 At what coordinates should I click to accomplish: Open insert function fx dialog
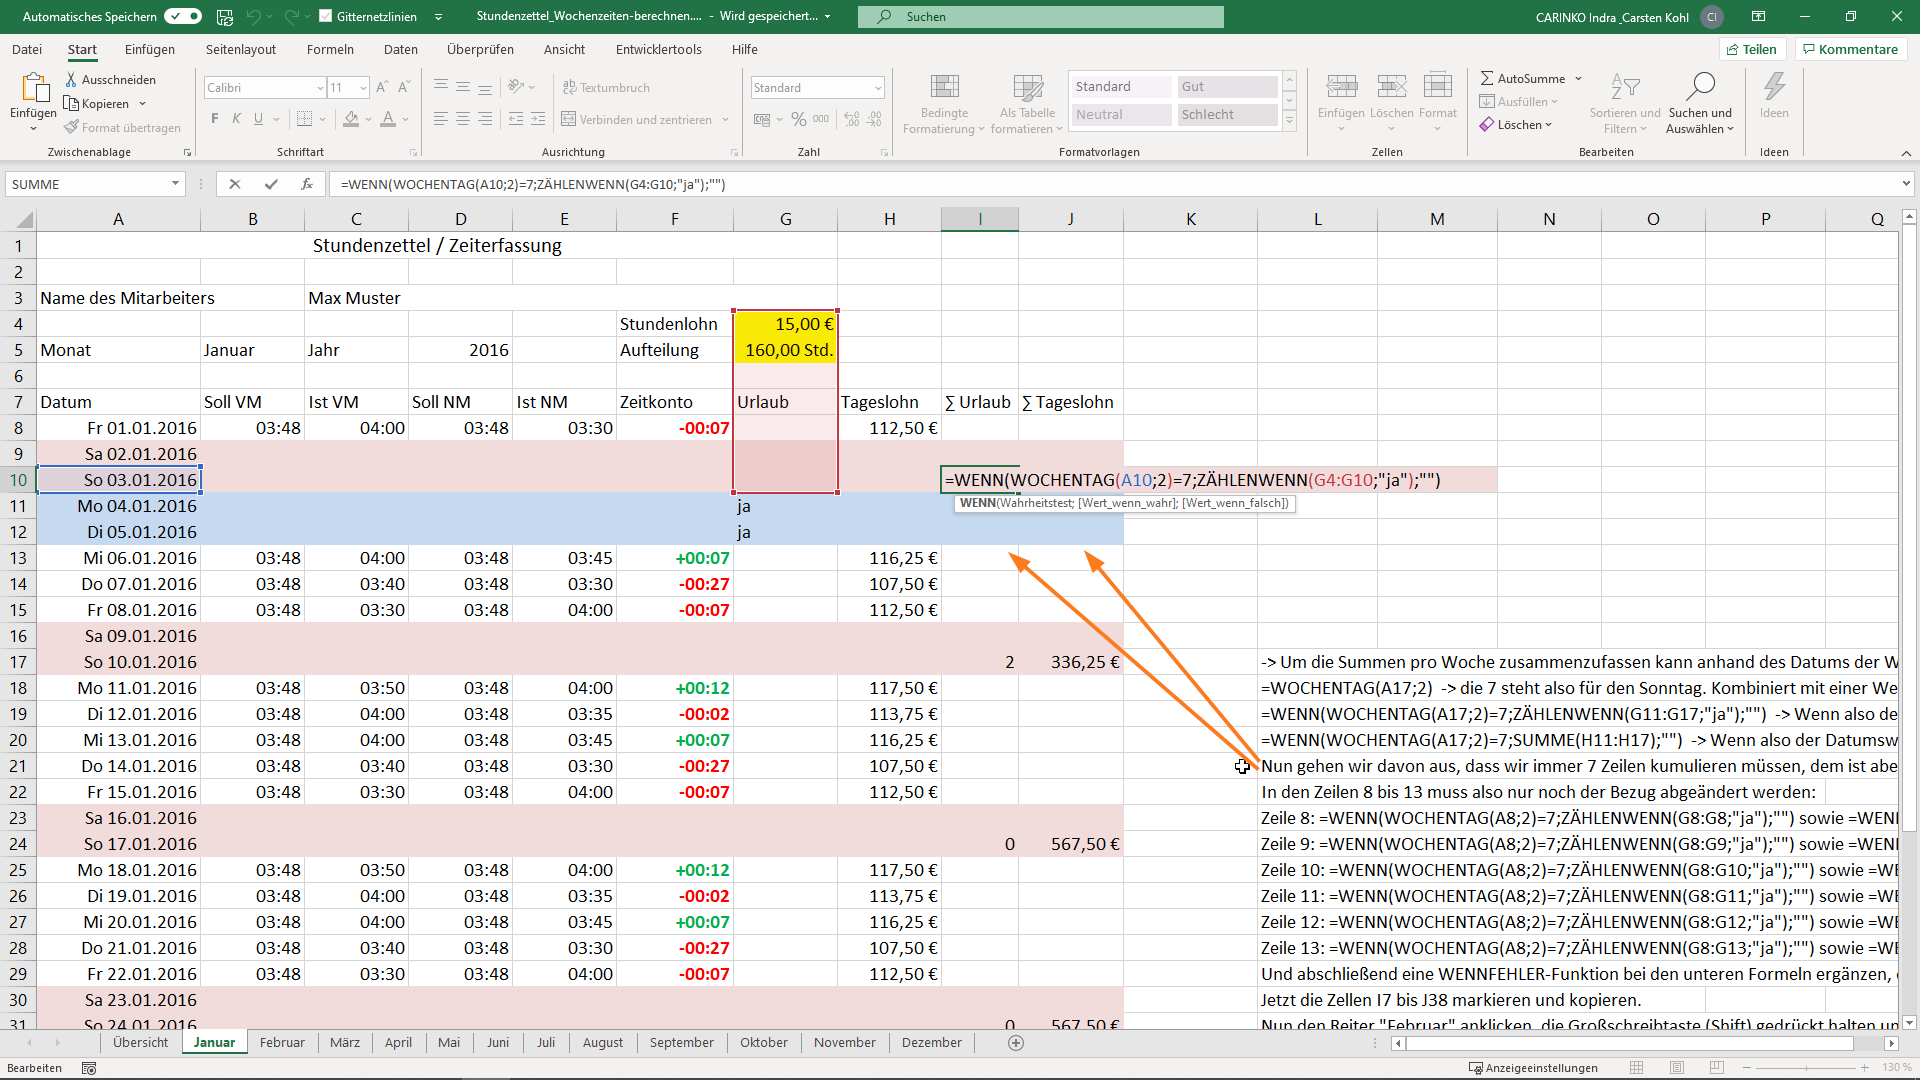point(307,184)
